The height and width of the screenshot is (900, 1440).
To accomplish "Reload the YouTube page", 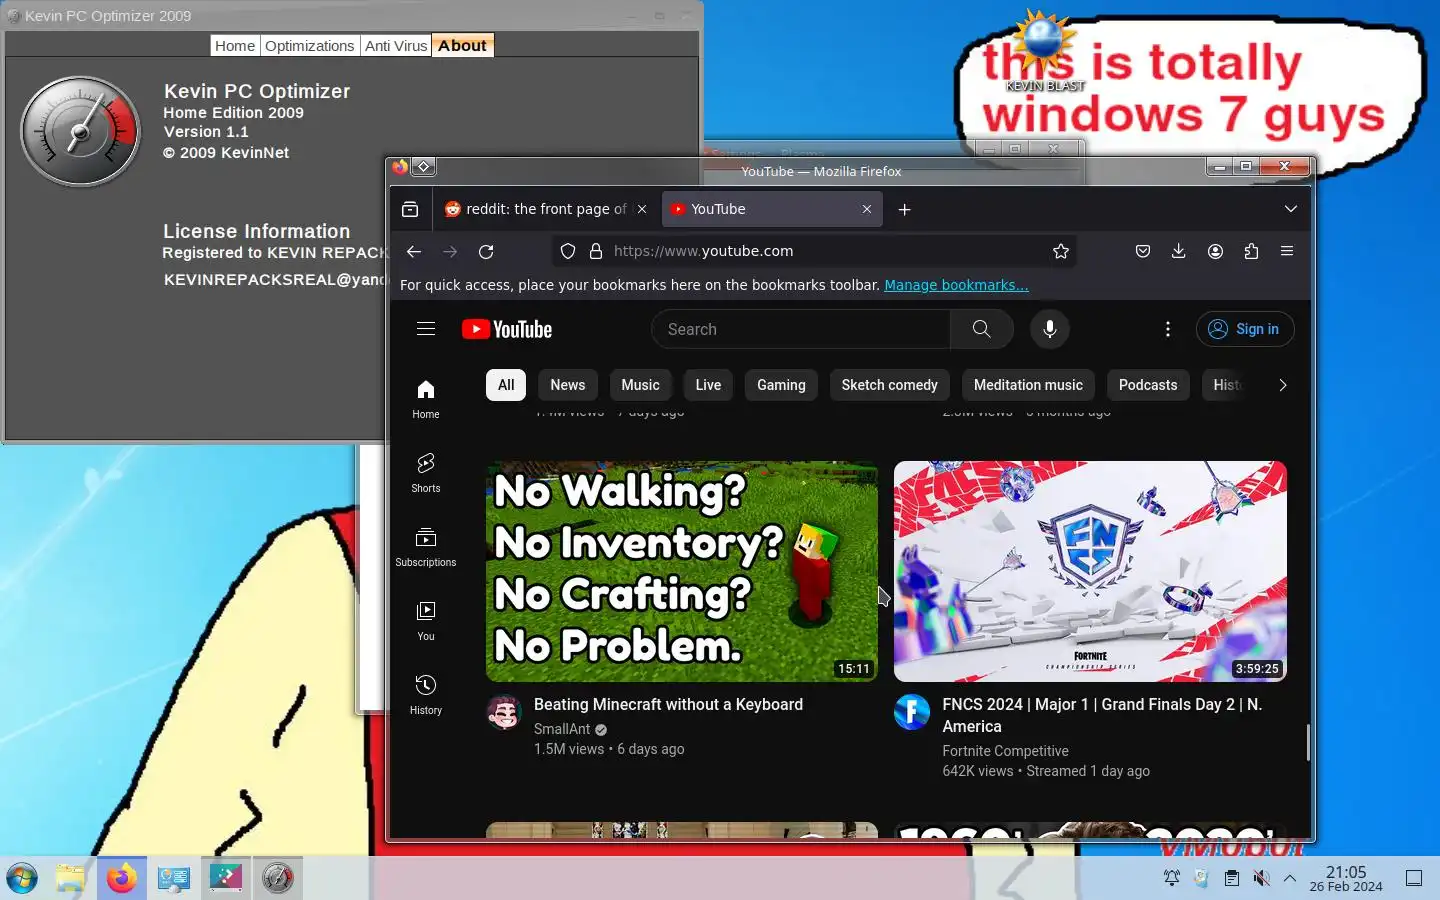I will pos(486,252).
